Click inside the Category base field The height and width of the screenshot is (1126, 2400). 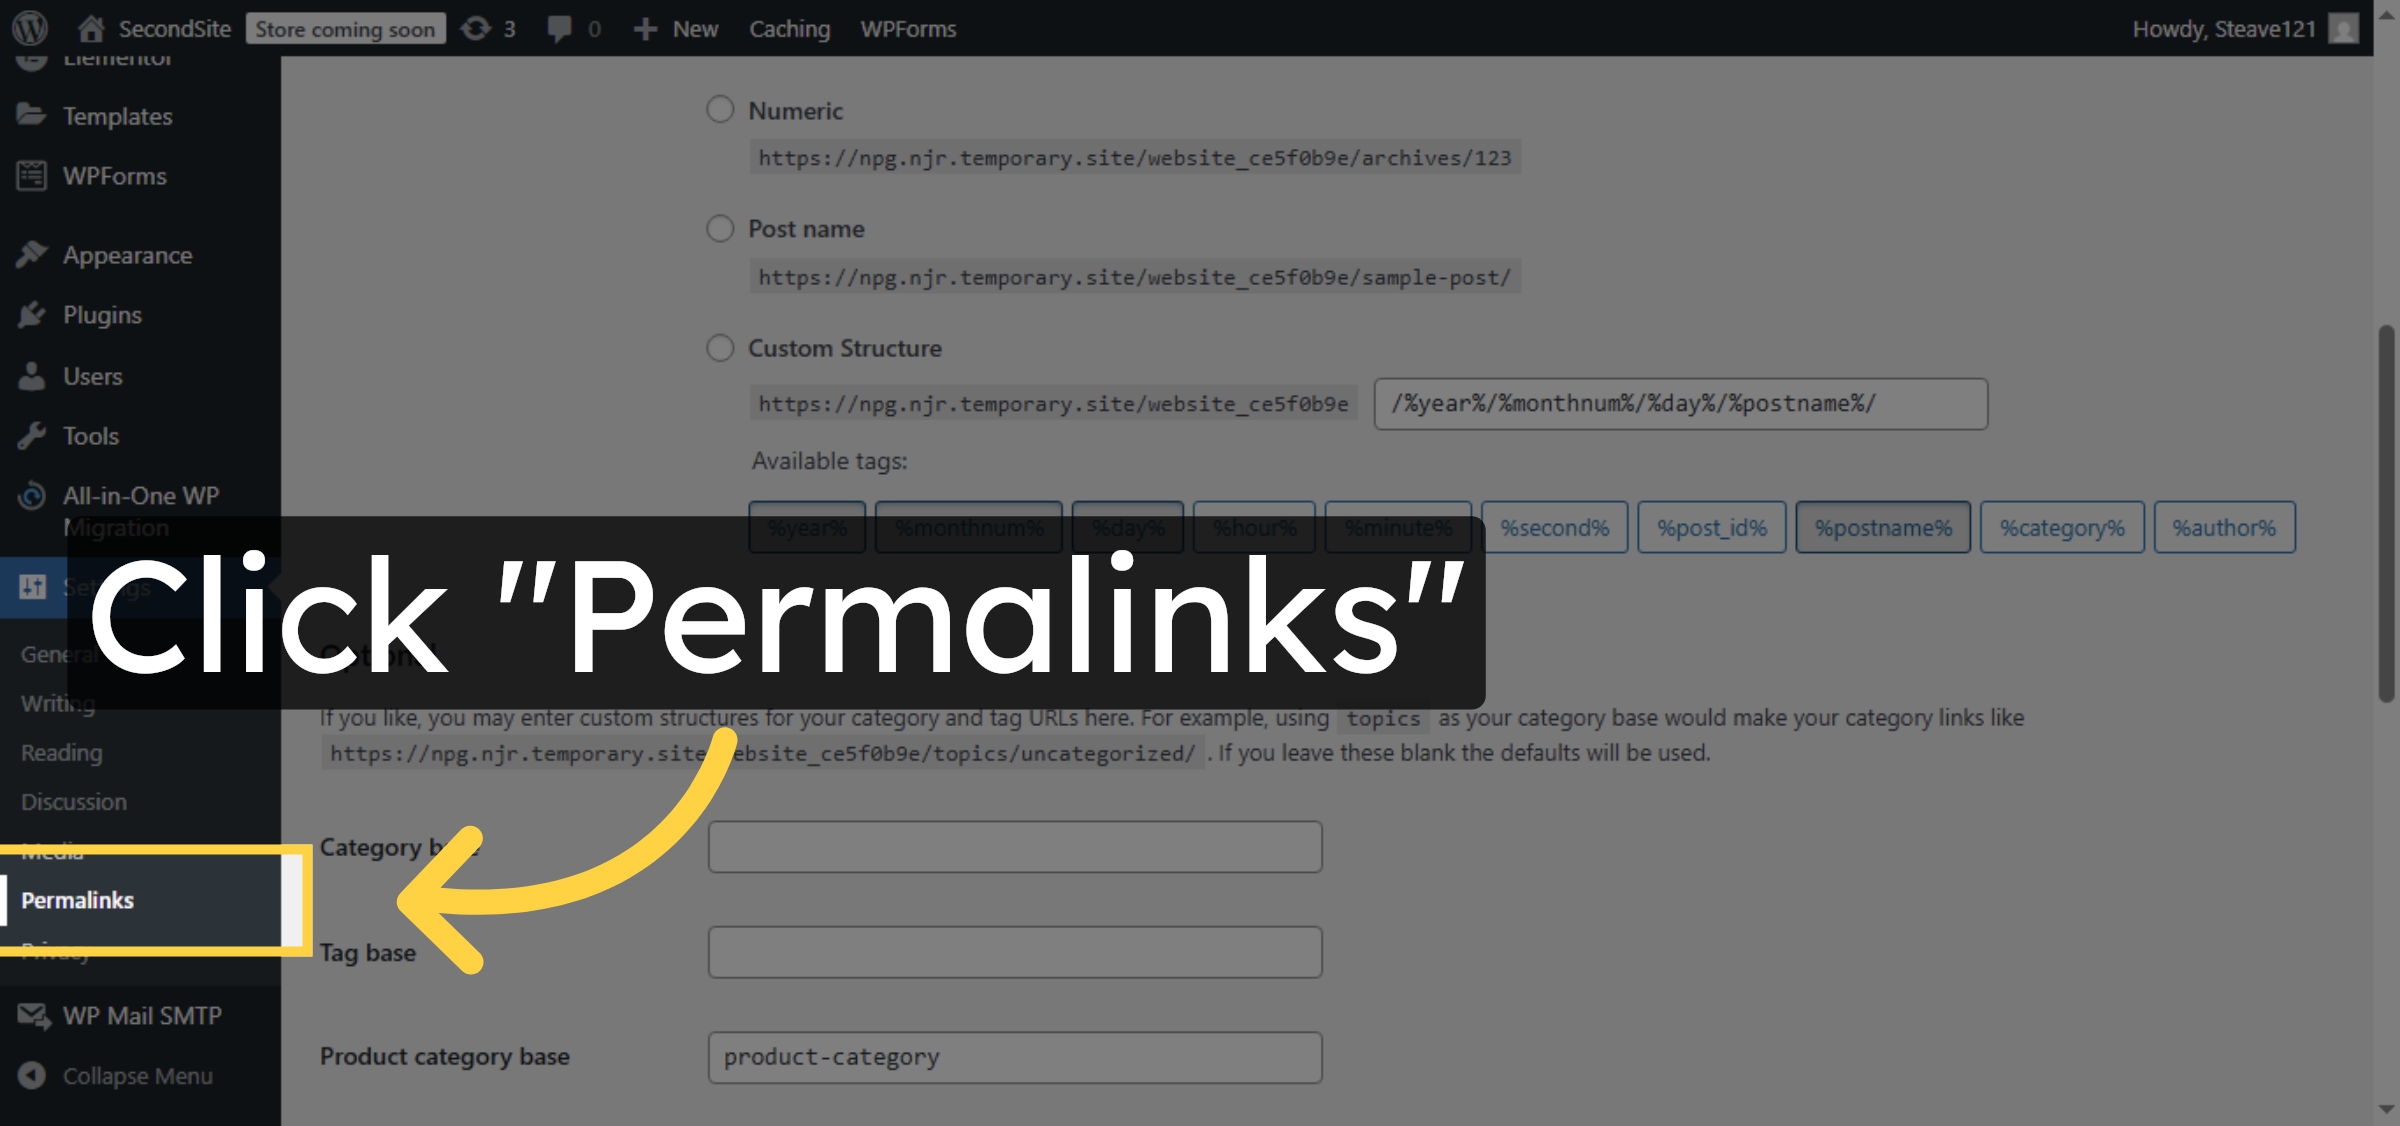(x=1014, y=846)
